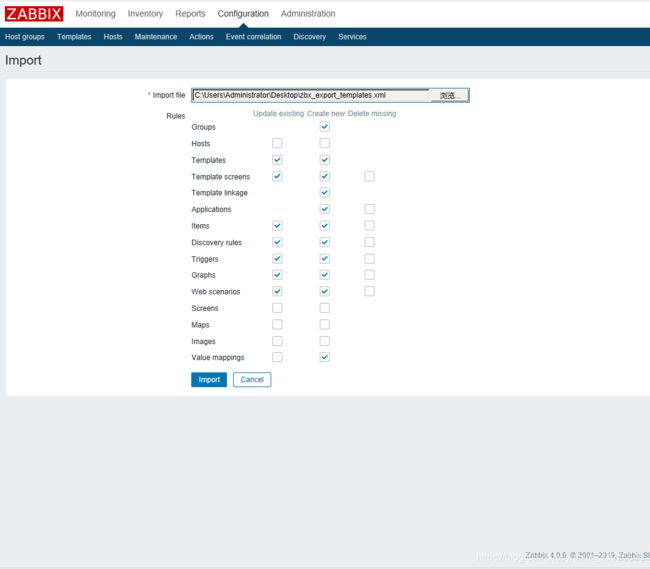This screenshot has height=569, width=650.
Task: Click the Import button
Action: [209, 380]
